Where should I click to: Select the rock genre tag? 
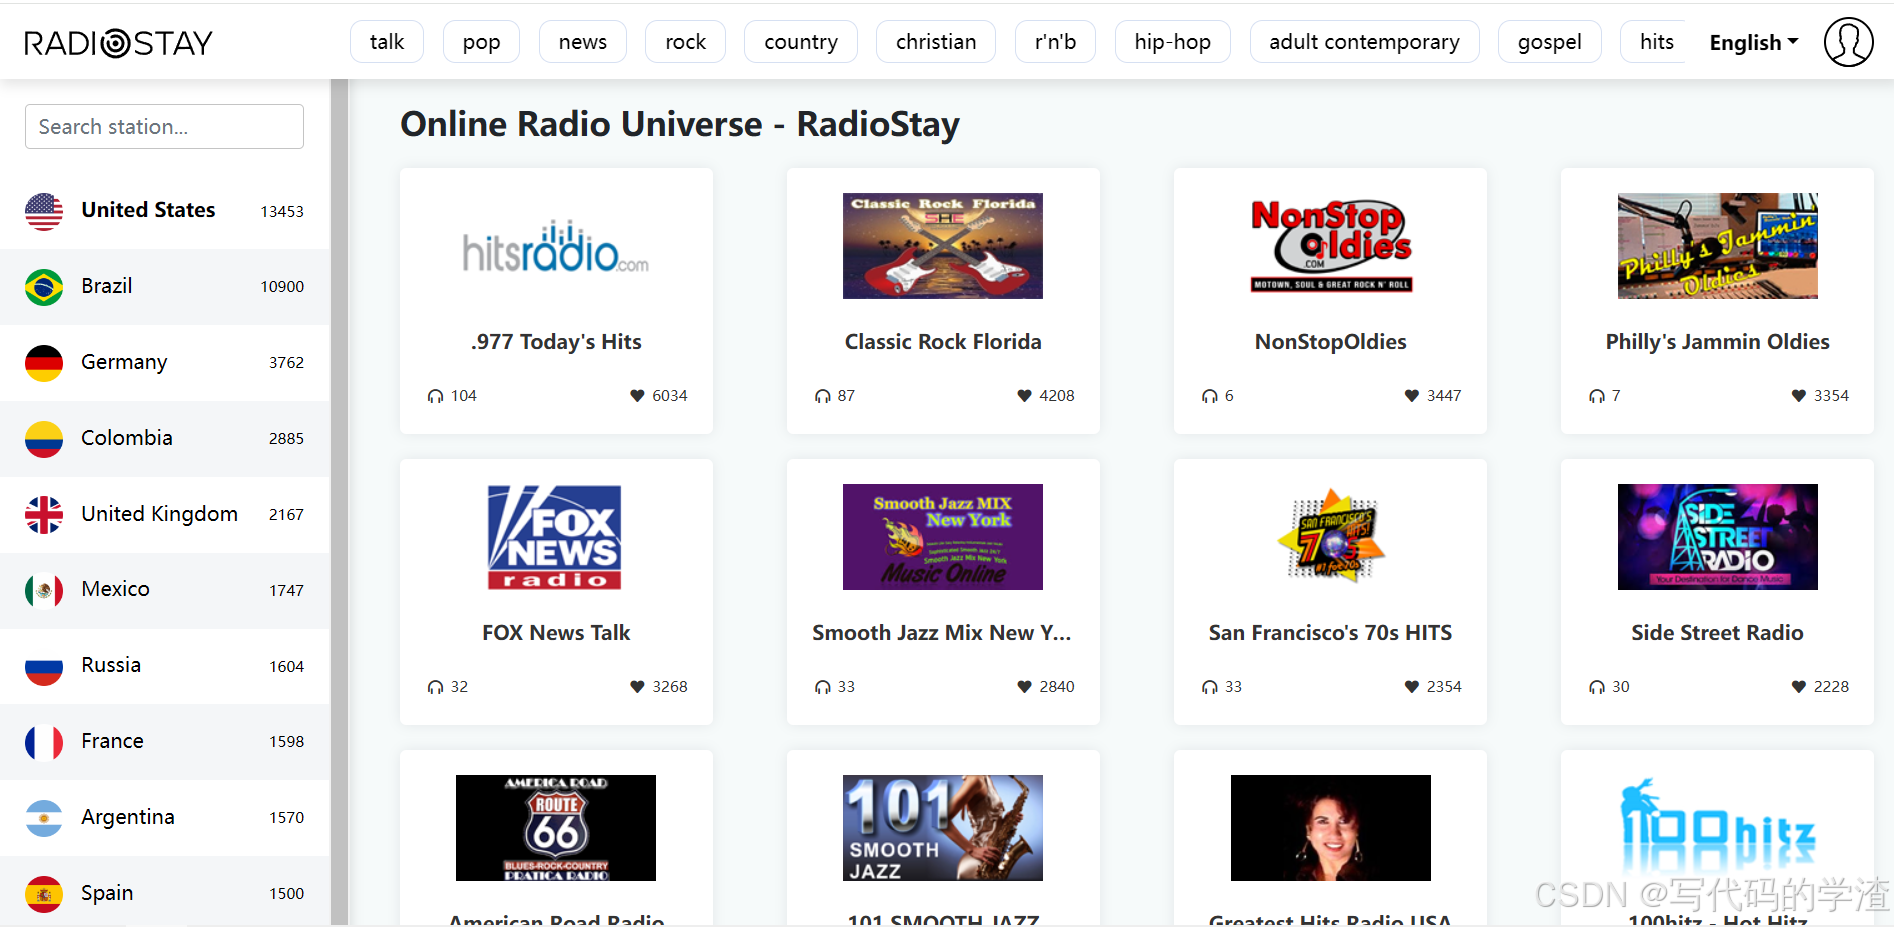[685, 42]
